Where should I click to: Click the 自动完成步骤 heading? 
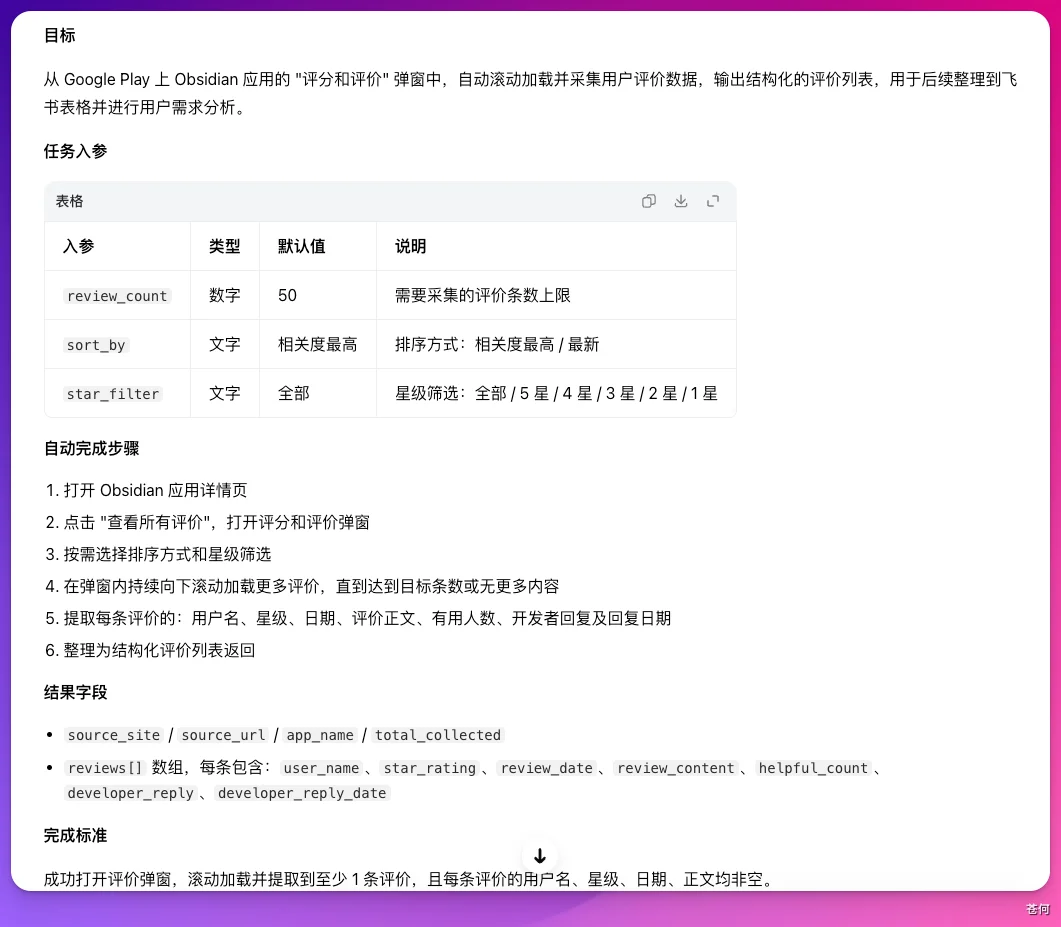[x=91, y=449]
